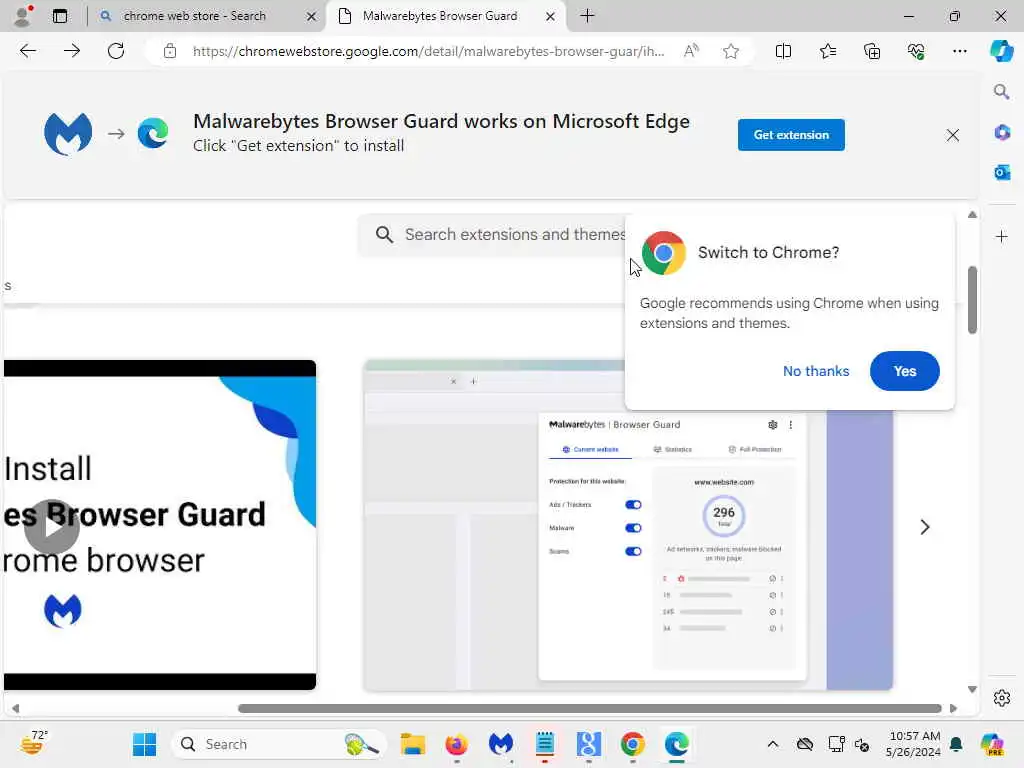1024x768 pixels.
Task: Open Browser essentials heart icon
Action: click(916, 51)
